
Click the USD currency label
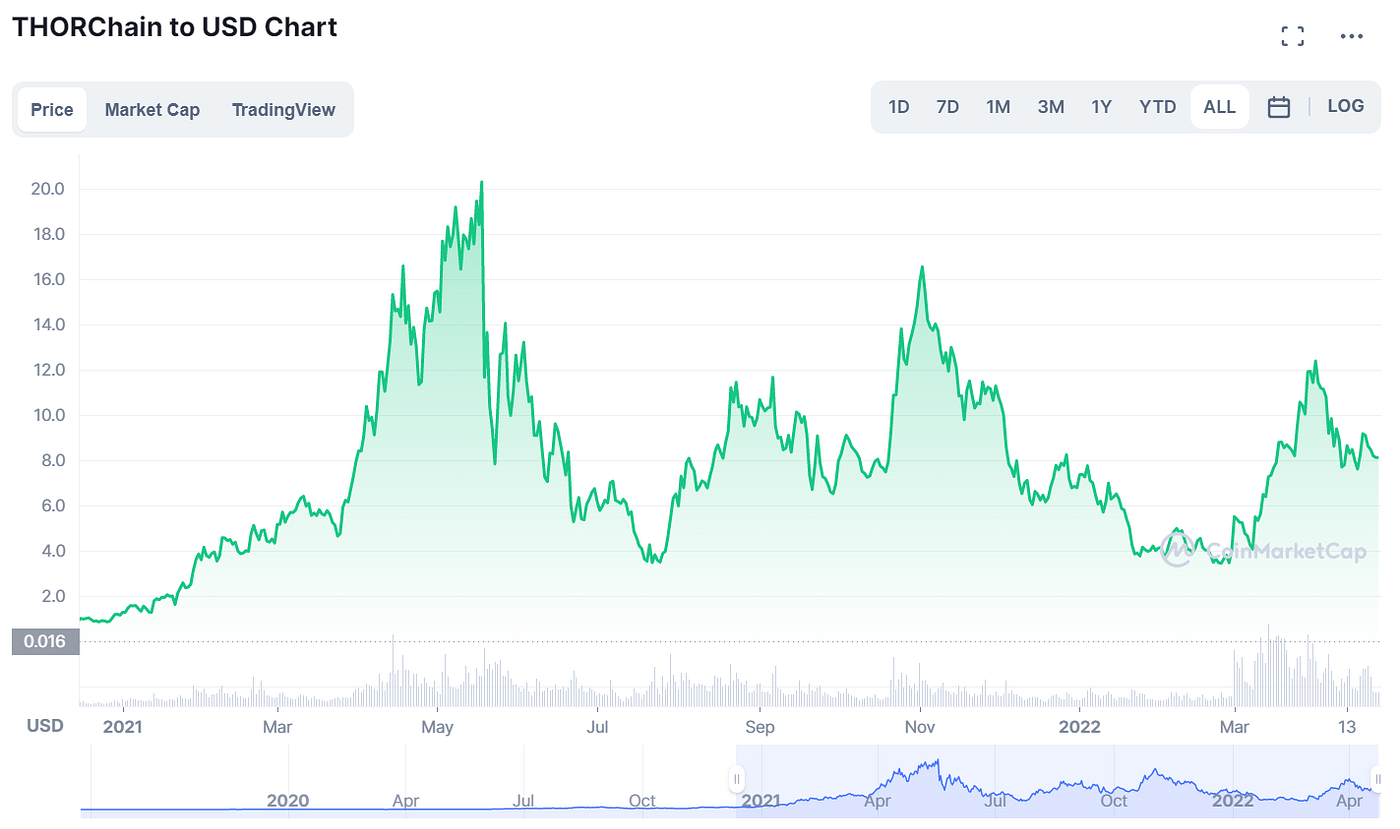point(45,726)
